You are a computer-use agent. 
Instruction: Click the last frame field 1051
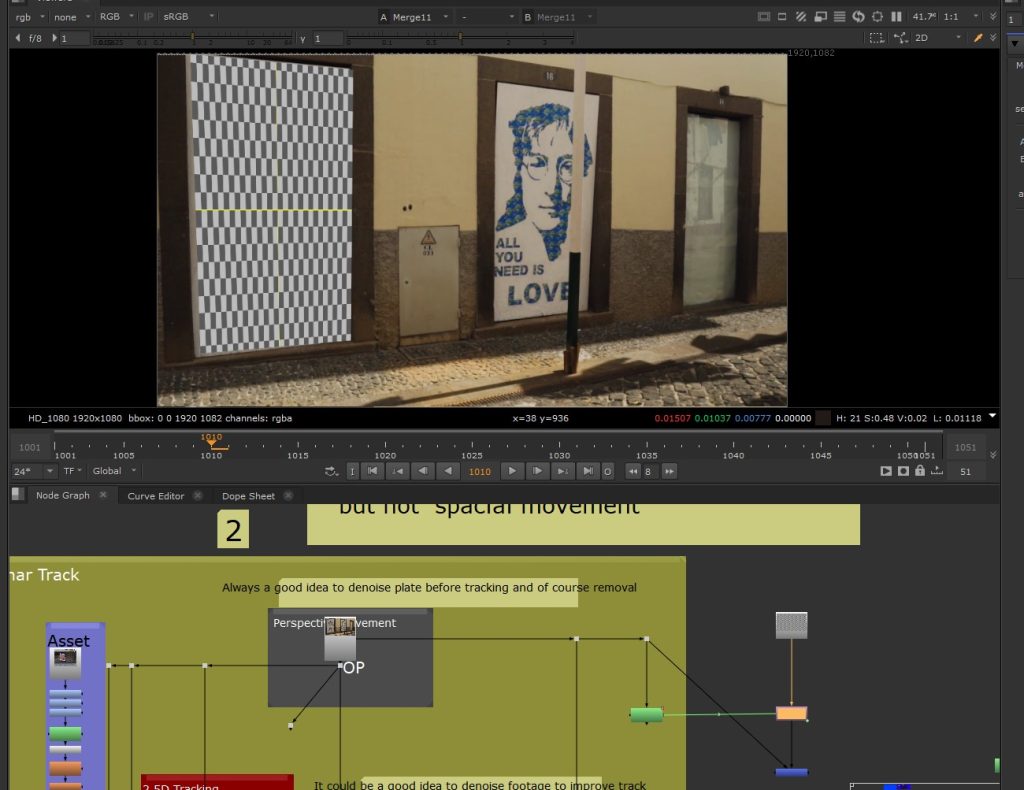pyautogui.click(x=965, y=447)
